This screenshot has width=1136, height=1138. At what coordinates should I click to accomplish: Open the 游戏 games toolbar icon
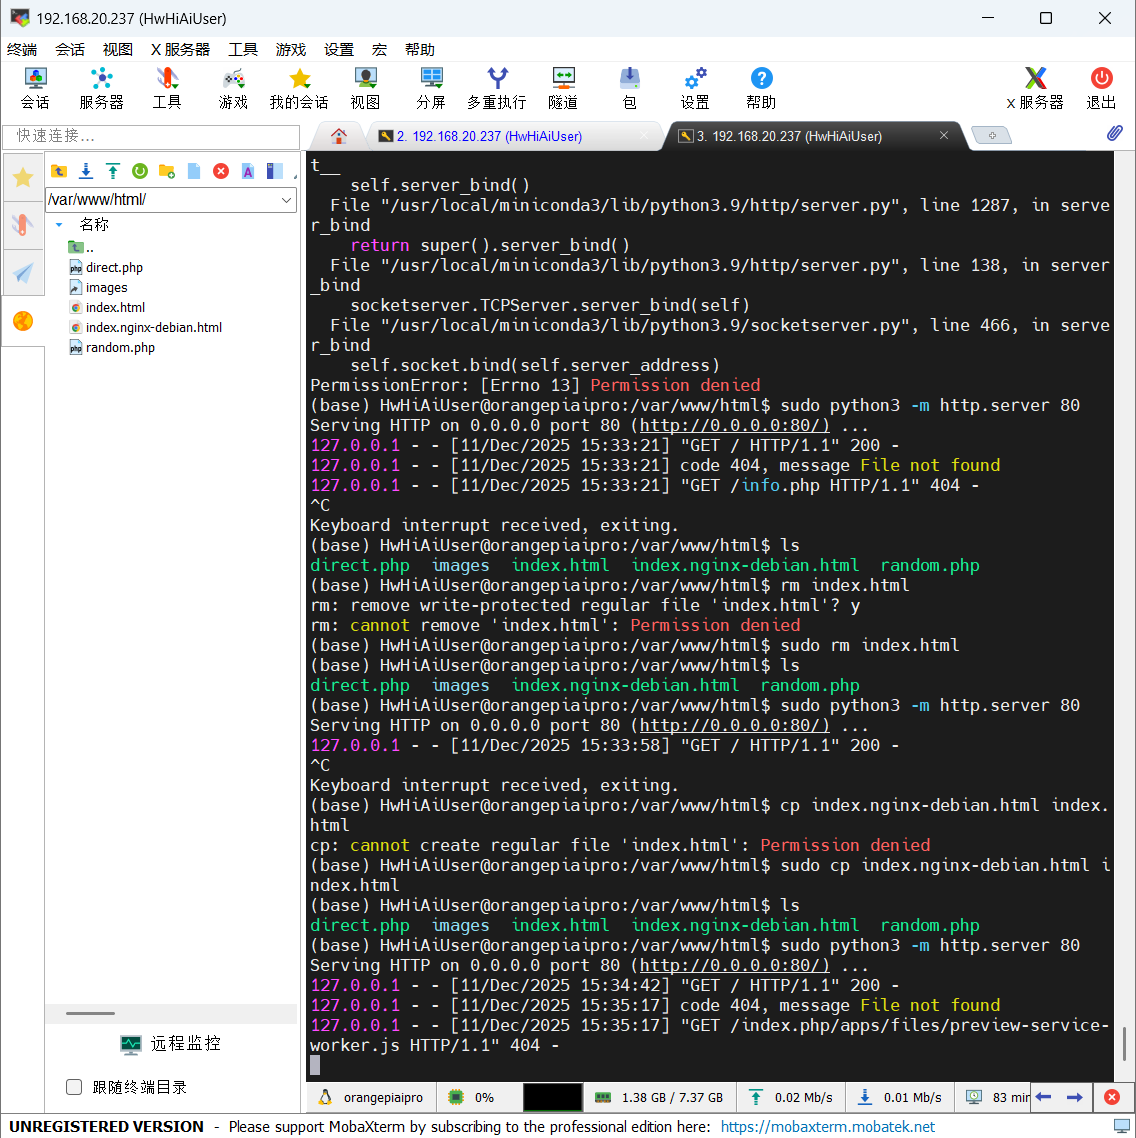point(233,89)
